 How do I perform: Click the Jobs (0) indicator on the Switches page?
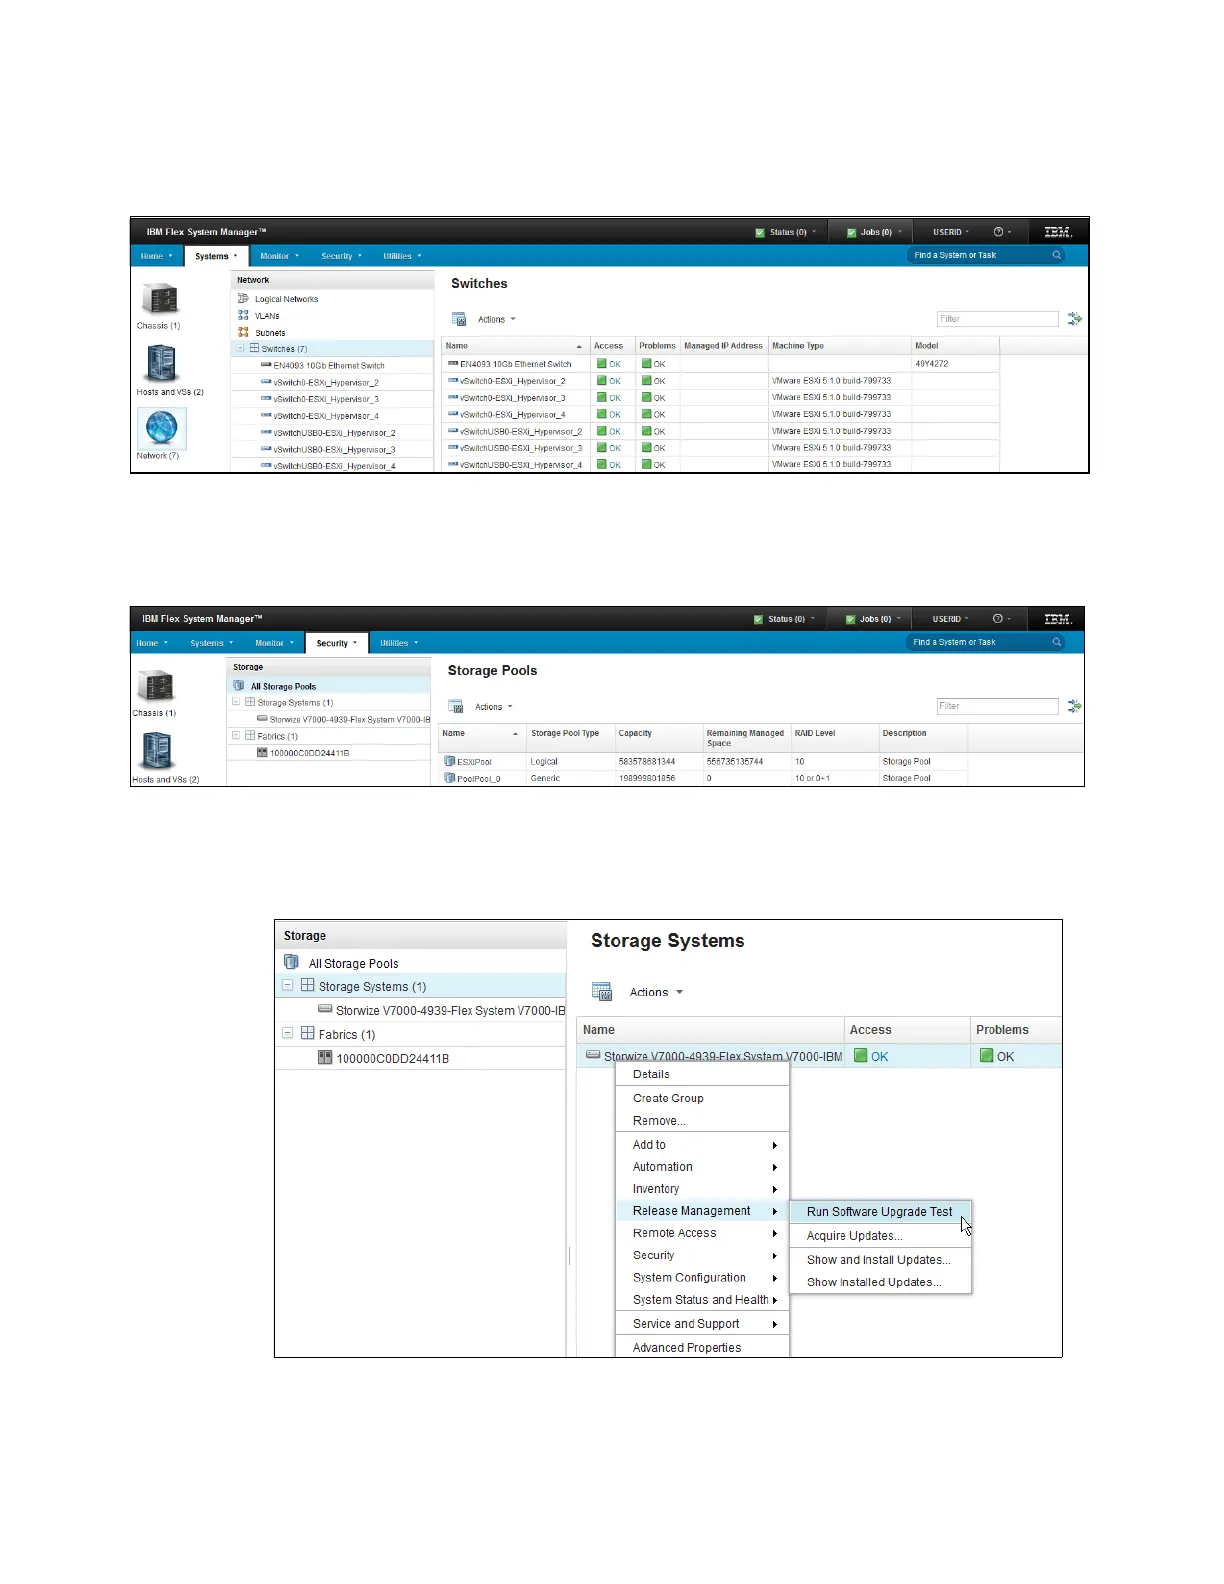tap(875, 232)
